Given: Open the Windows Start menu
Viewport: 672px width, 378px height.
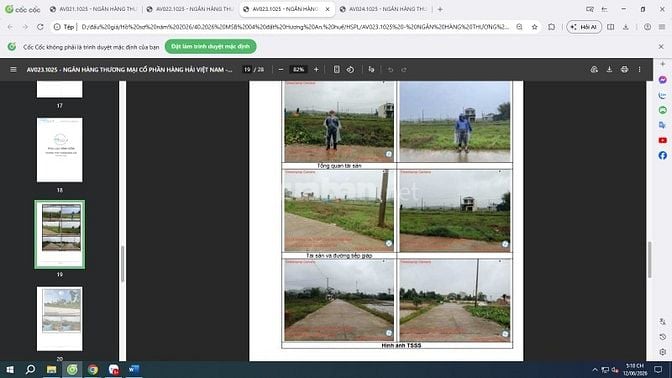Looking at the screenshot, I should coord(10,369).
